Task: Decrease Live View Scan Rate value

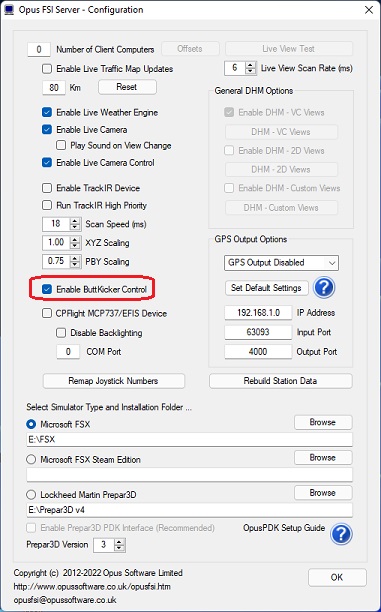Action: point(250,71)
